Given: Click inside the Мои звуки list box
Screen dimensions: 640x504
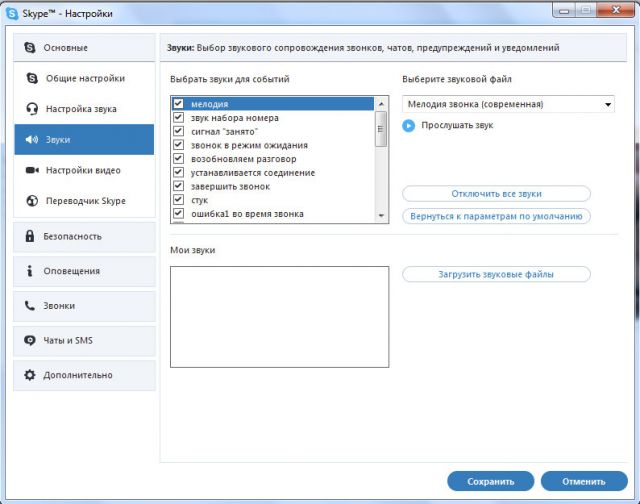Looking at the screenshot, I should (280, 317).
